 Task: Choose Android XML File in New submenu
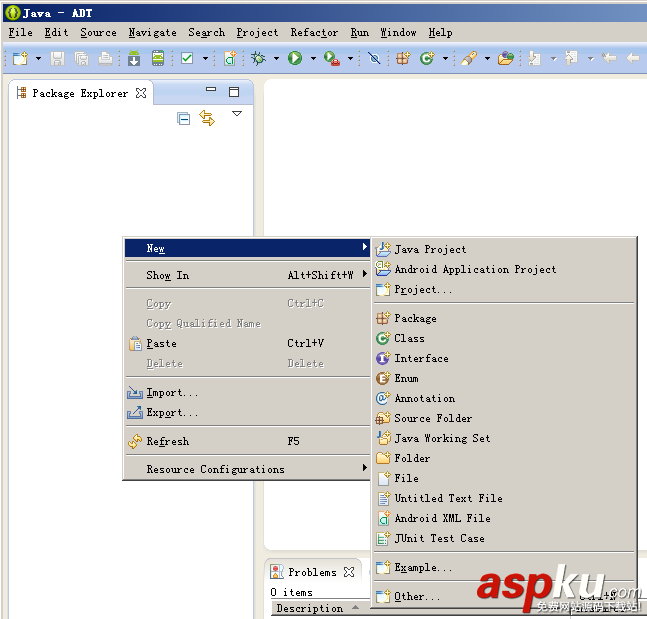pyautogui.click(x=504, y=518)
